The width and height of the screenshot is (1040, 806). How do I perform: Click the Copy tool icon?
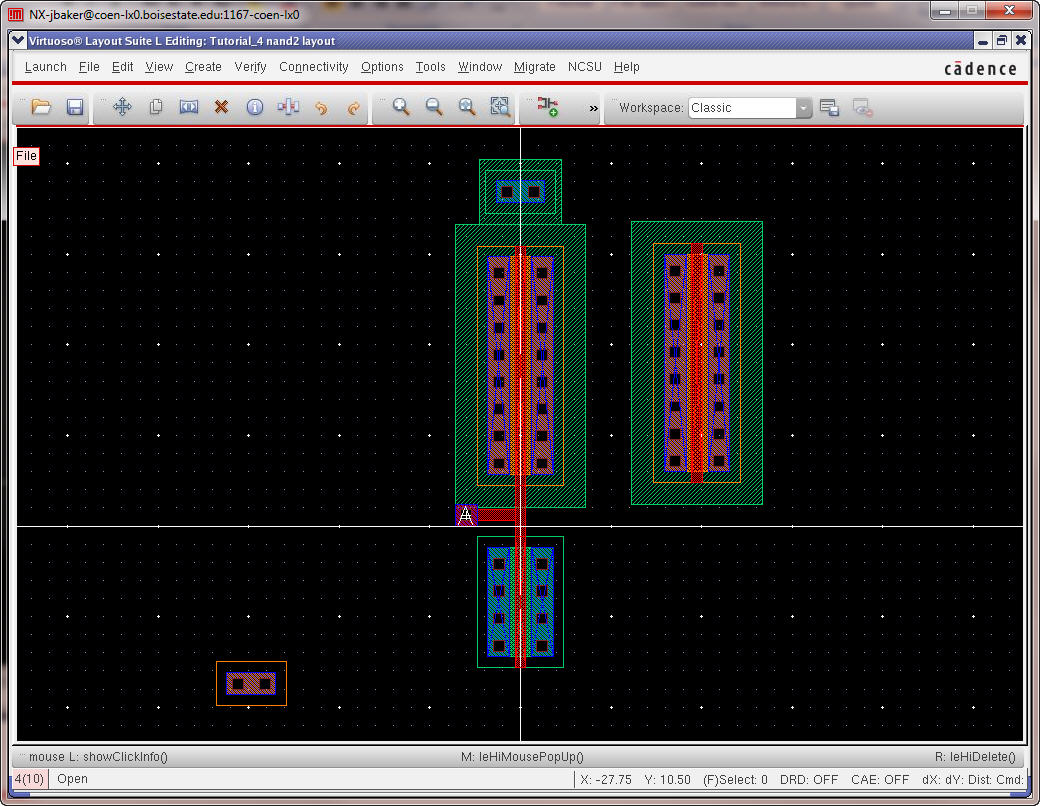[x=156, y=107]
